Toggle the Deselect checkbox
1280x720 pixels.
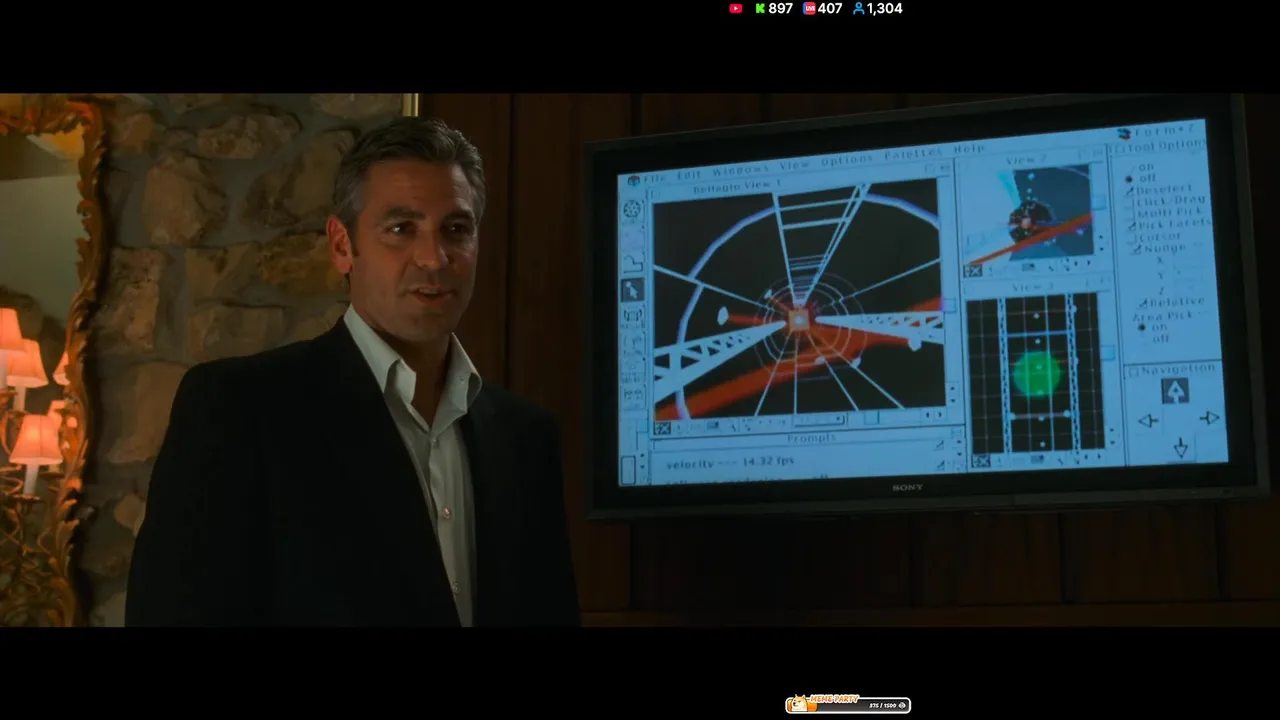1131,190
